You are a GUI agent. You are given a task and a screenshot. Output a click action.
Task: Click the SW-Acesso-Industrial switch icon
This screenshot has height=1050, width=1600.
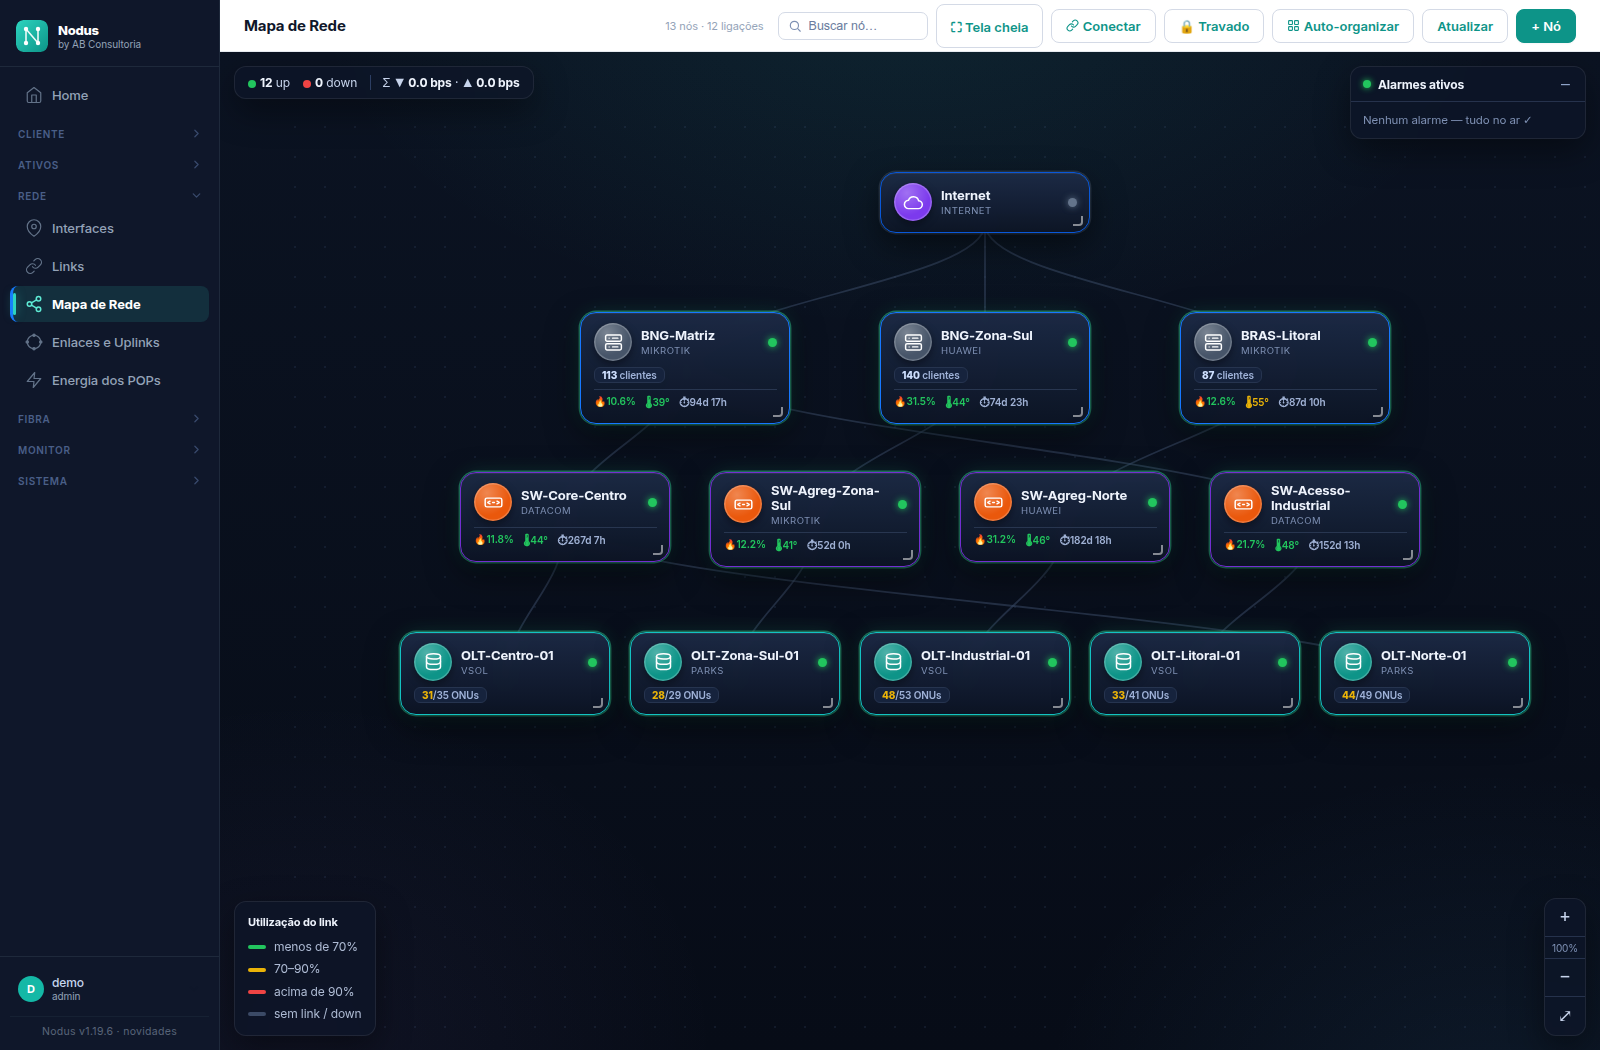(x=1243, y=504)
